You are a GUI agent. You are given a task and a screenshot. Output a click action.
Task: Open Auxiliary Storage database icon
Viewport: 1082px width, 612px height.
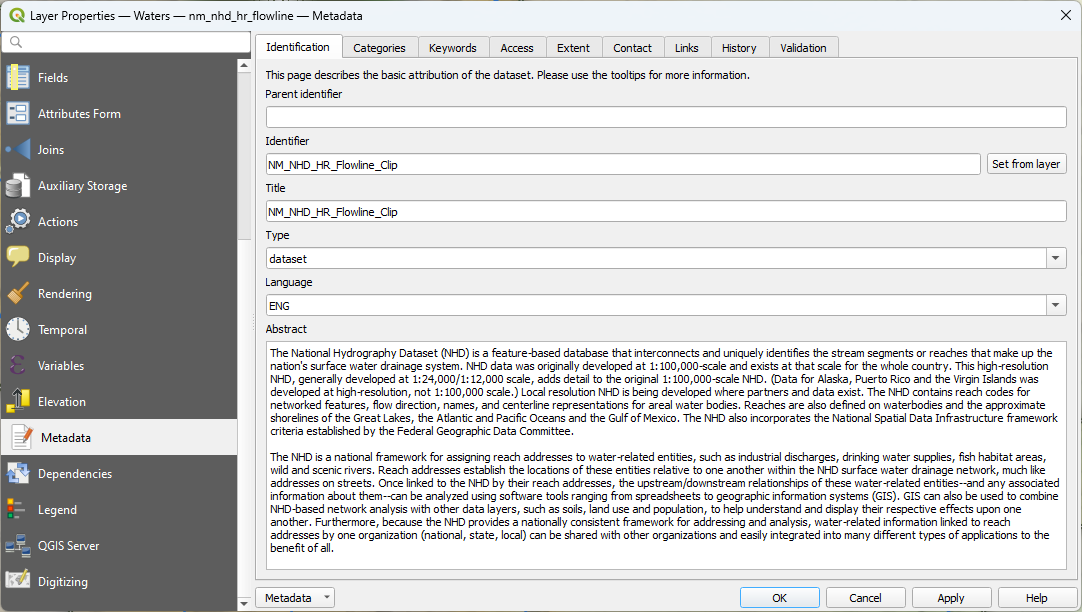click(18, 186)
